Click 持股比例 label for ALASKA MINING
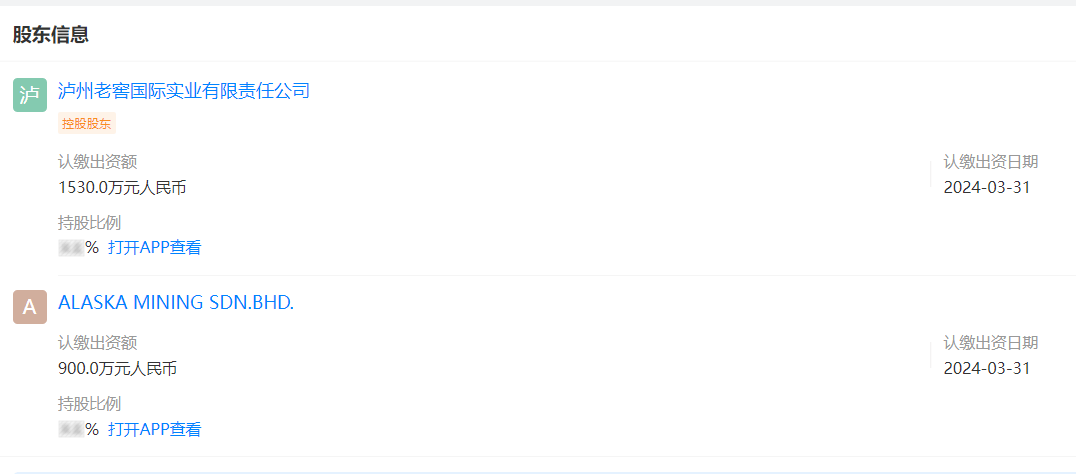 pos(90,404)
